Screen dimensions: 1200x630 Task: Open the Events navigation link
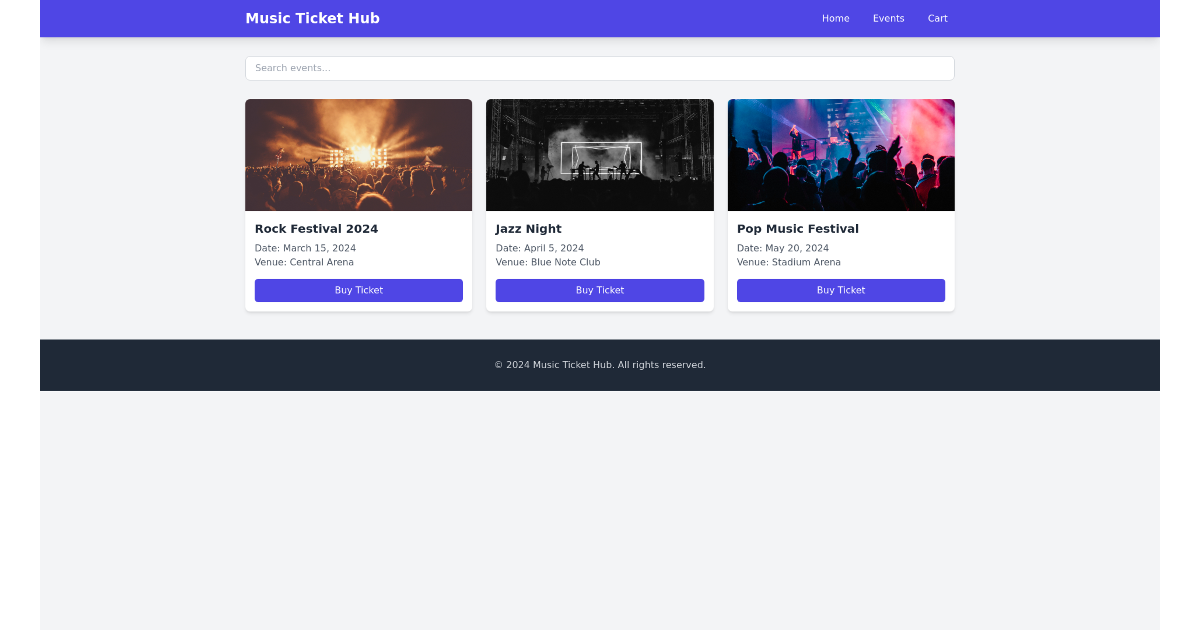(x=888, y=18)
